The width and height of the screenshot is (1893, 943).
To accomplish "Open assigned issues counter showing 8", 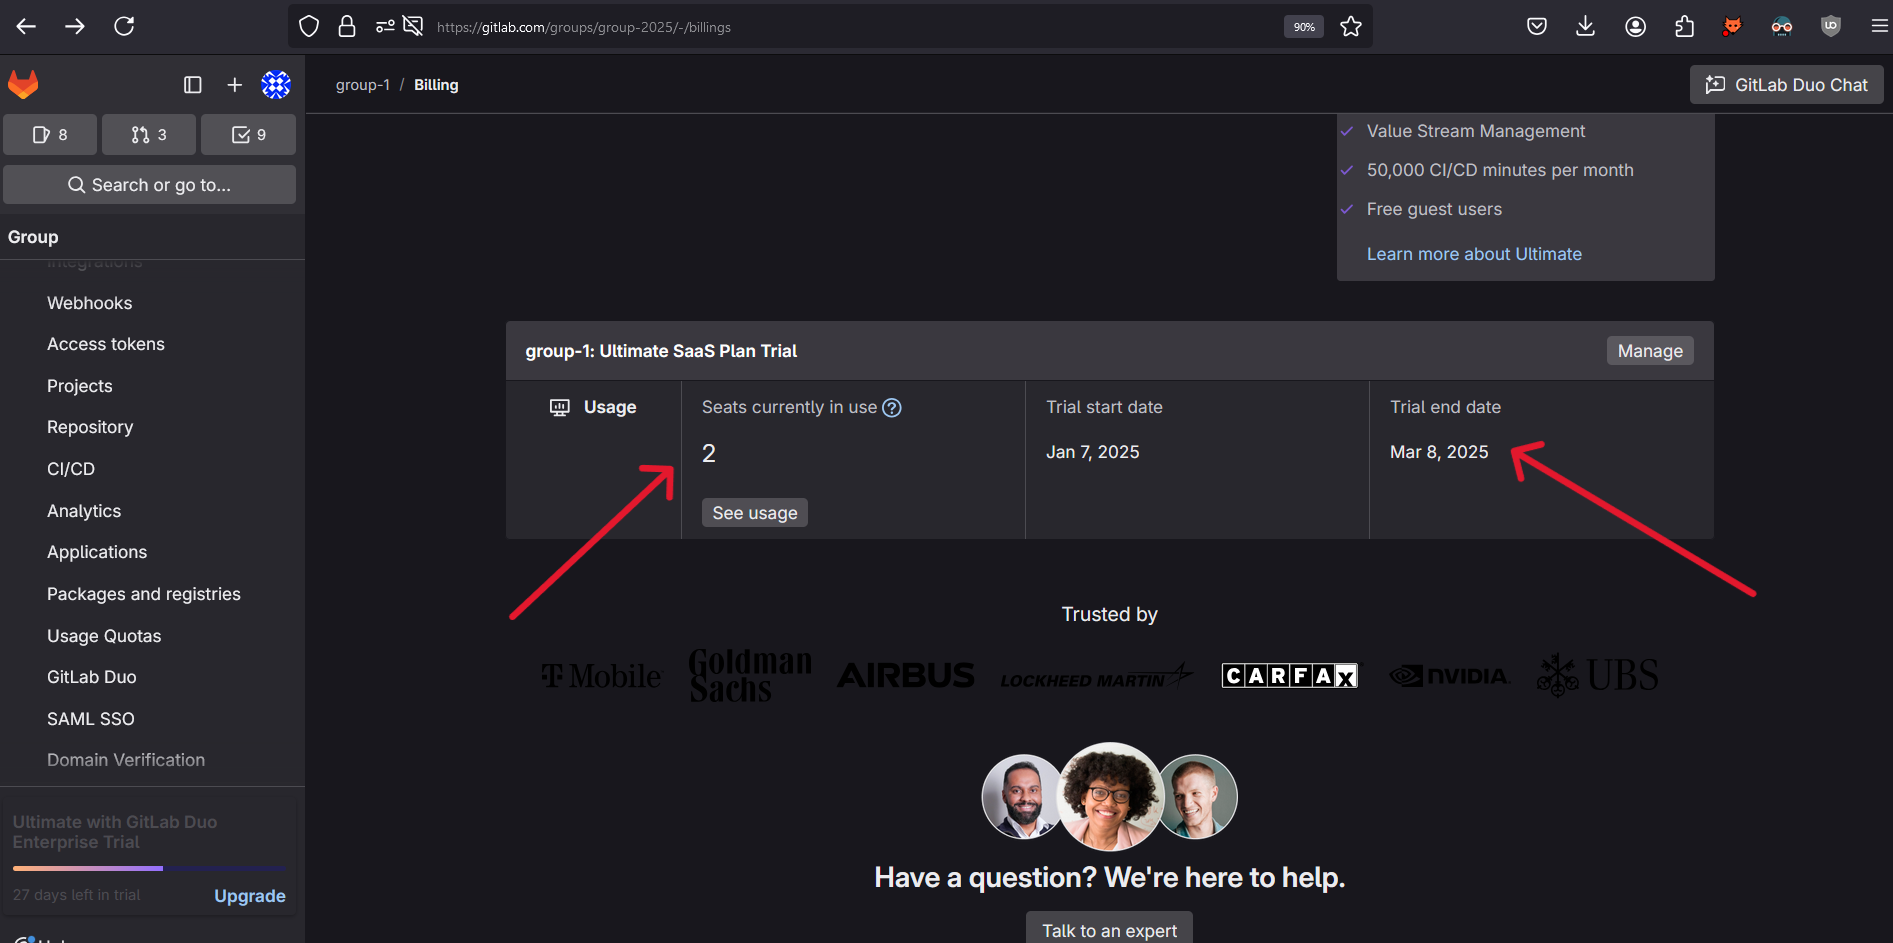I will (50, 135).
